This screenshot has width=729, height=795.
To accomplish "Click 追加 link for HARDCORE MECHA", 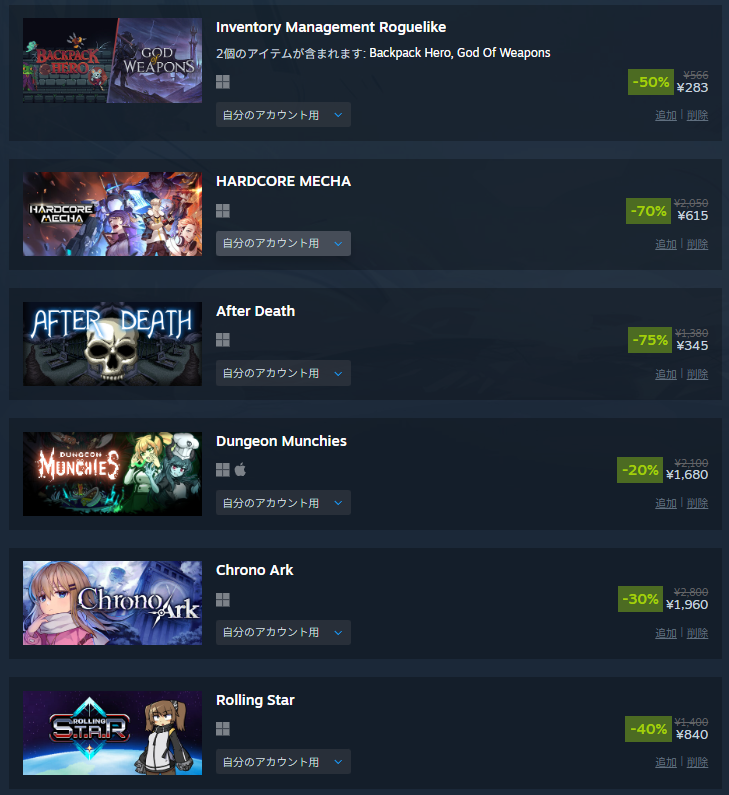I will click(x=666, y=244).
